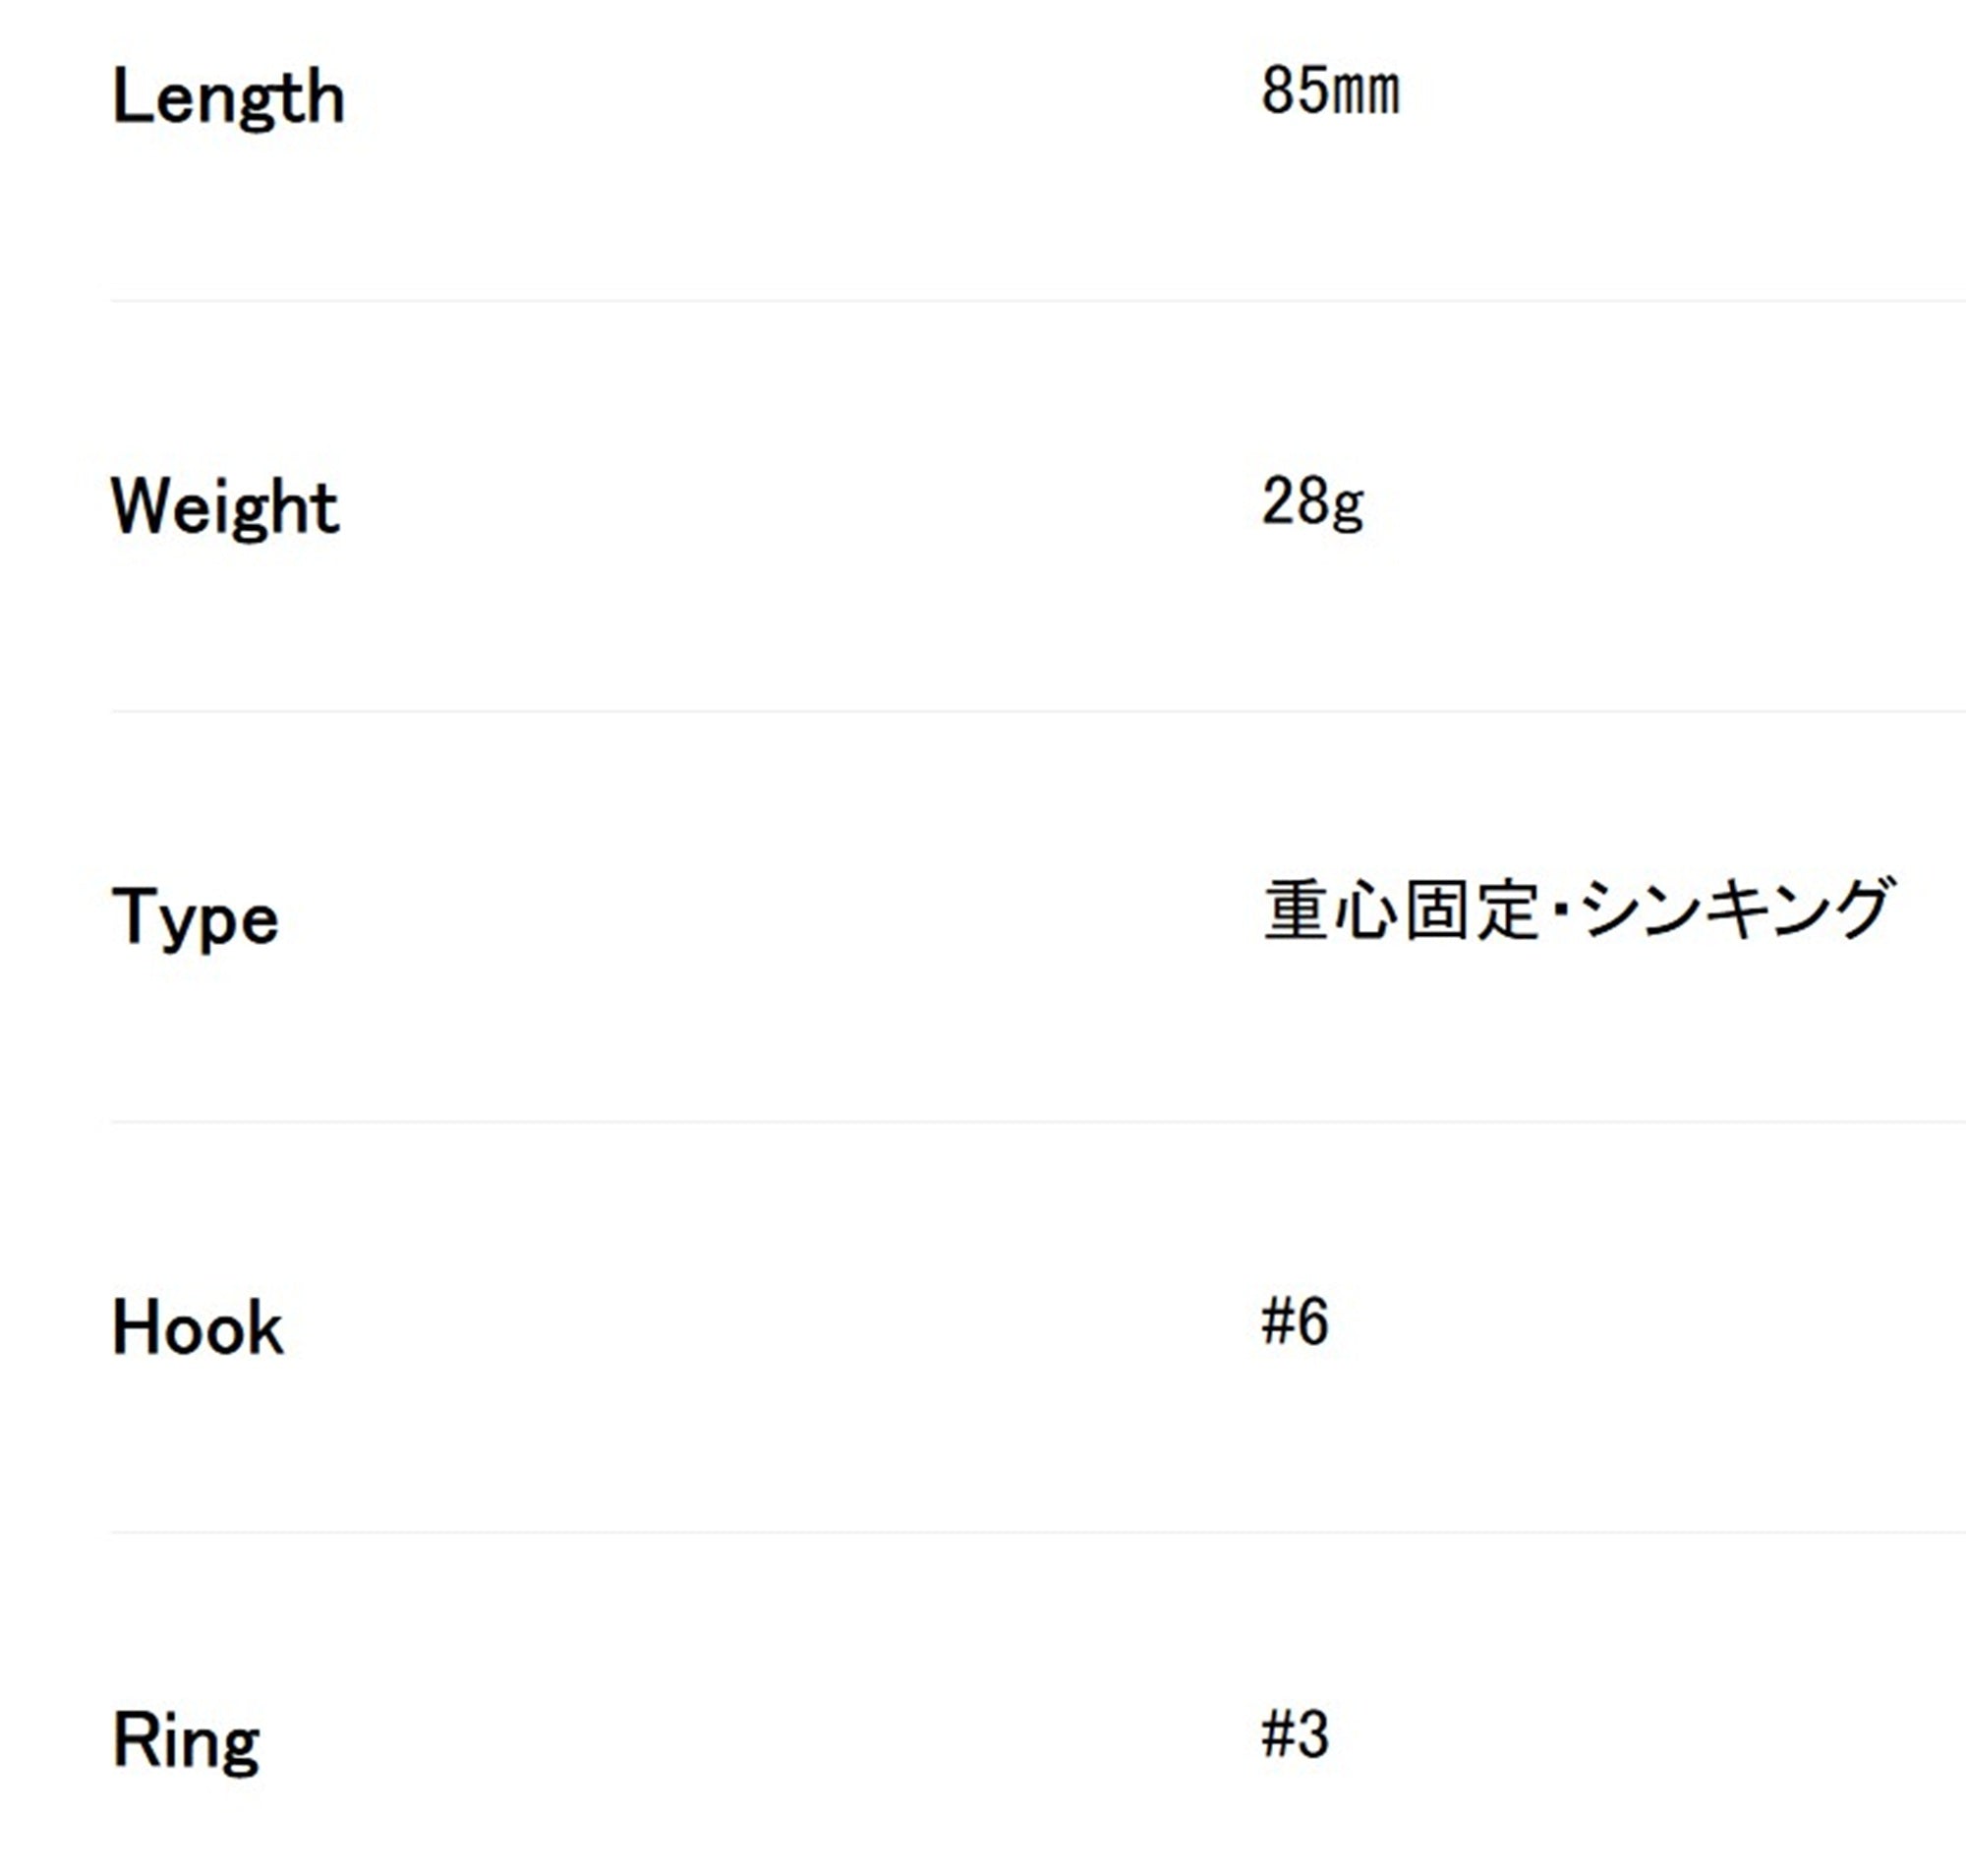
Task: Click the divider line below Length row
Action: (x=1038, y=300)
